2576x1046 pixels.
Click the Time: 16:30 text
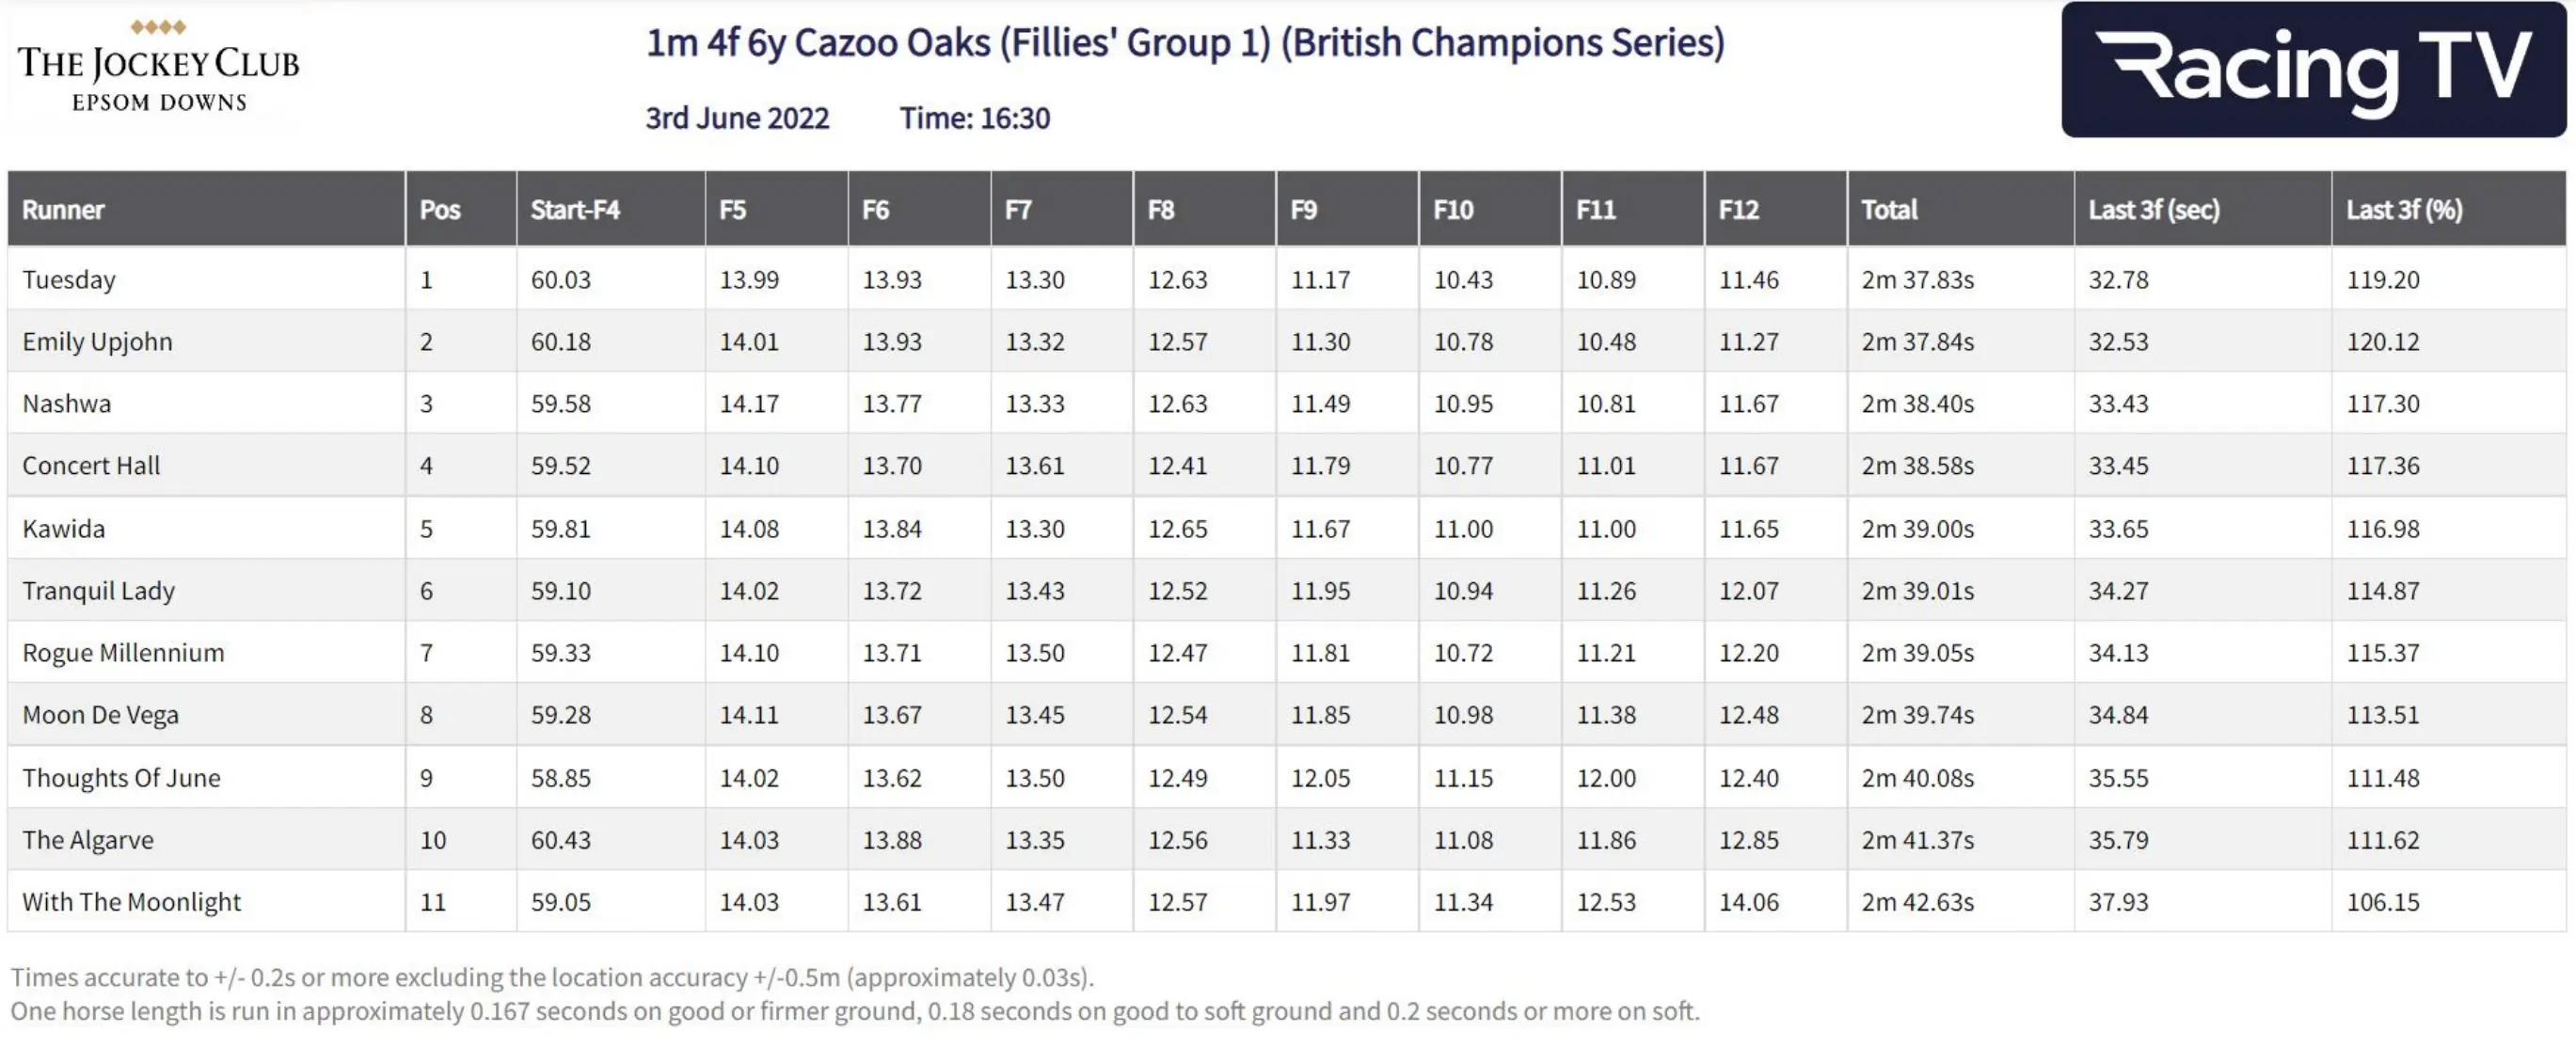(975, 118)
